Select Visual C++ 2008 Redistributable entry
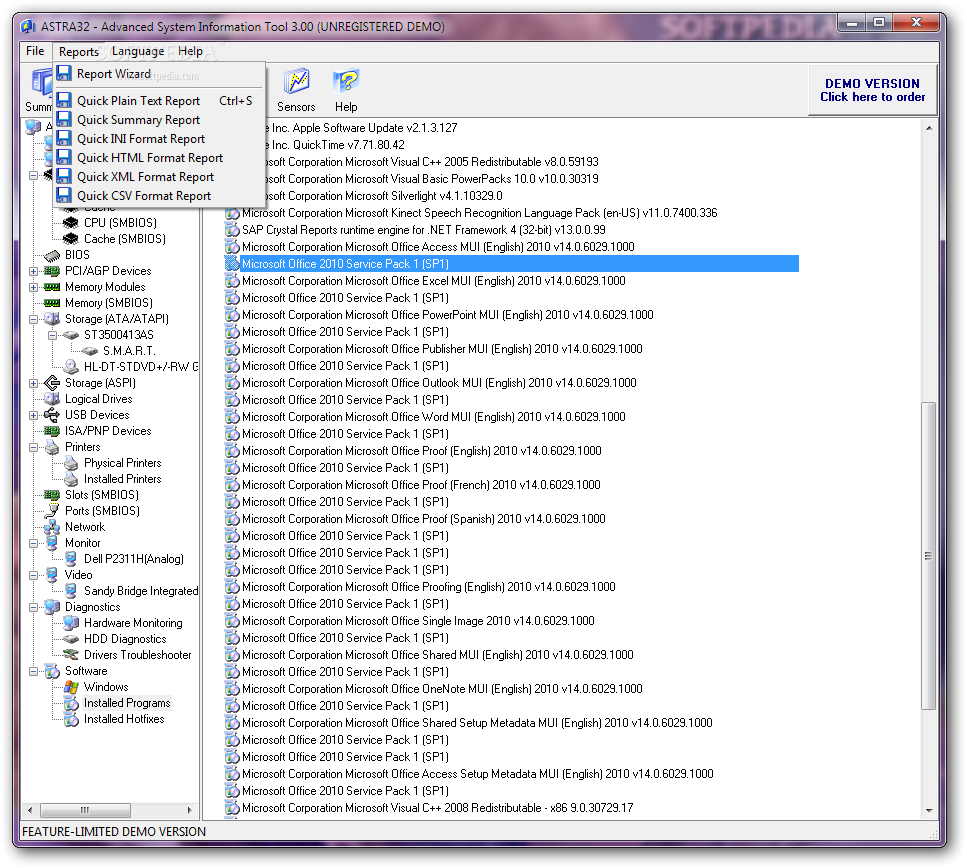The height and width of the screenshot is (868, 967). click(x=437, y=808)
